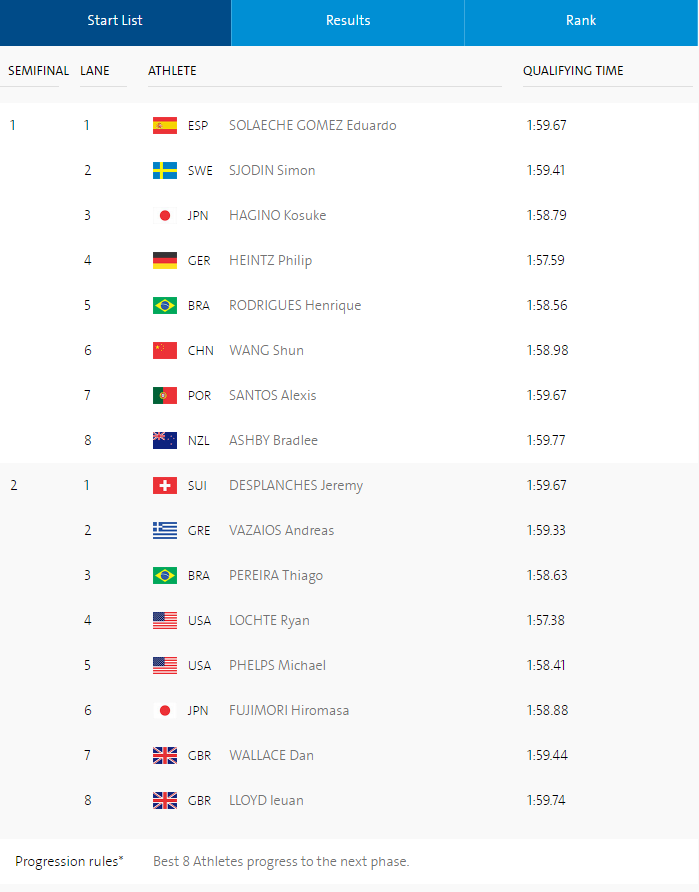
Task: Open the Rank tab
Action: [x=581, y=21]
